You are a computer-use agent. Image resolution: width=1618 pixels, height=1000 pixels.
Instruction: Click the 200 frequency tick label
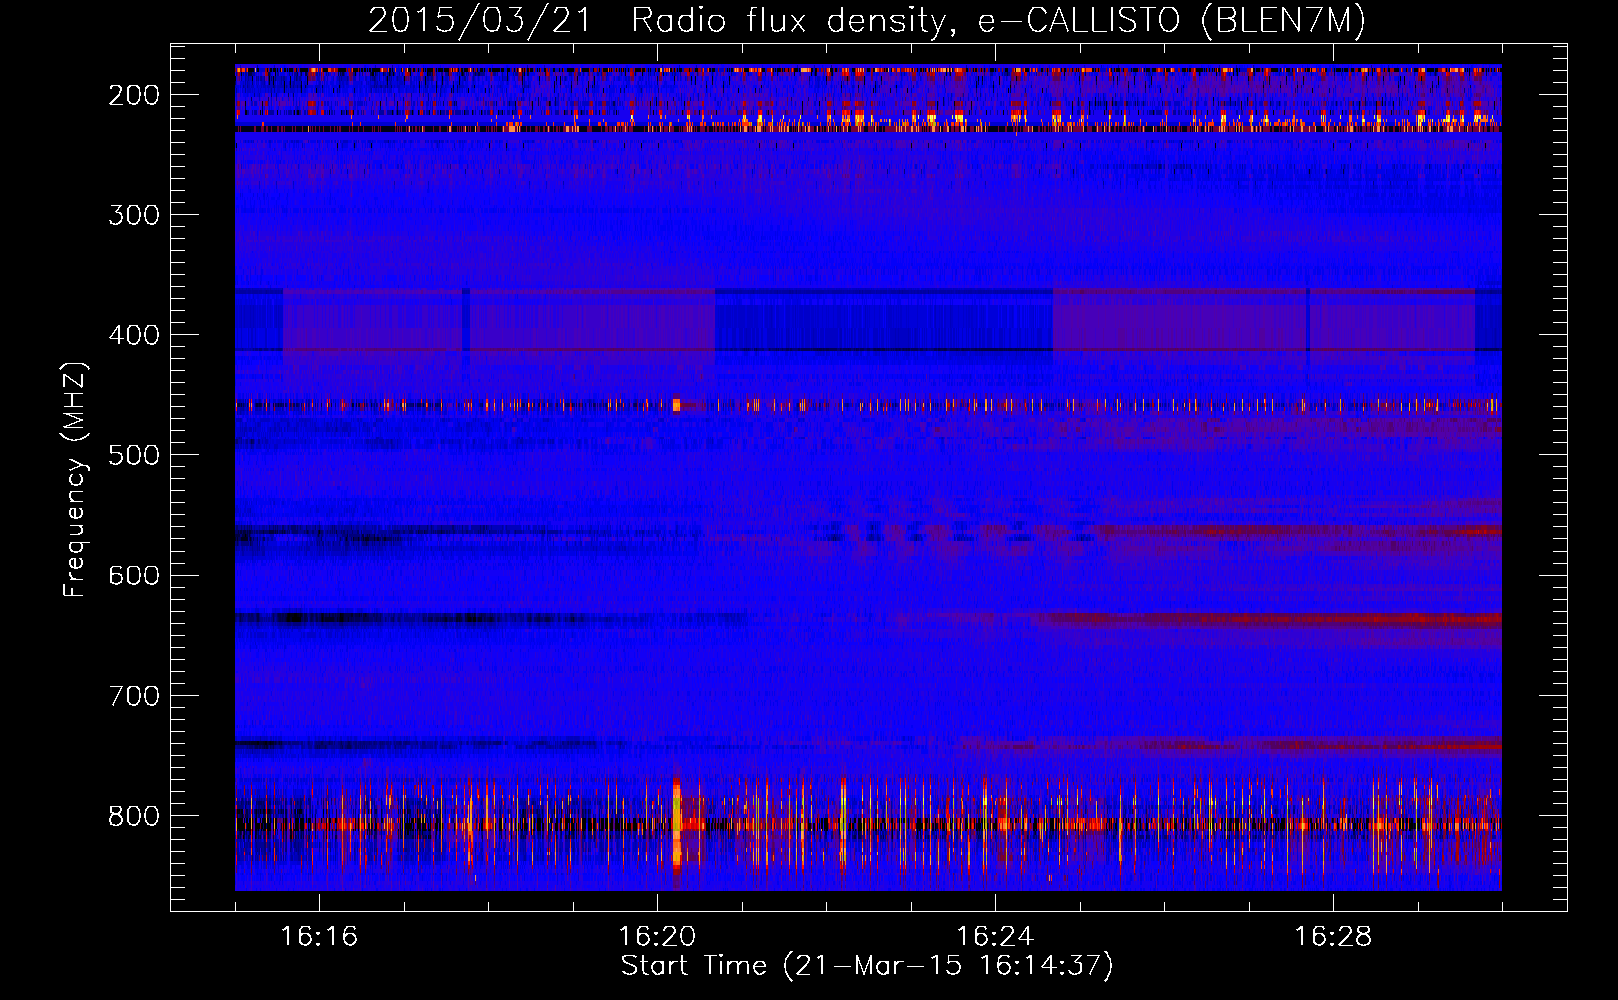click(133, 95)
